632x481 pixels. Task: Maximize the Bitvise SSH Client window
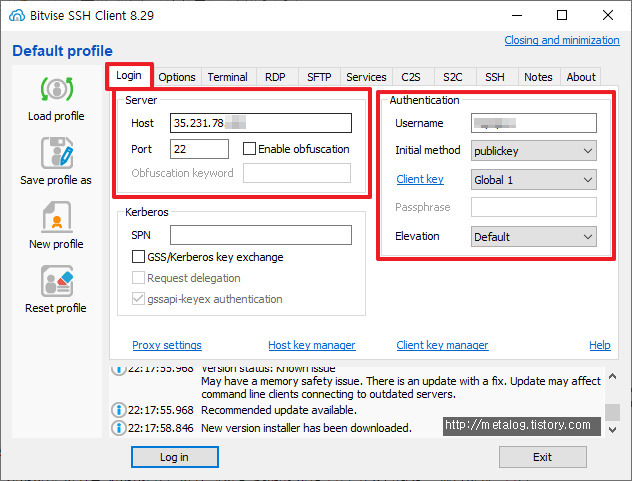[x=562, y=15]
